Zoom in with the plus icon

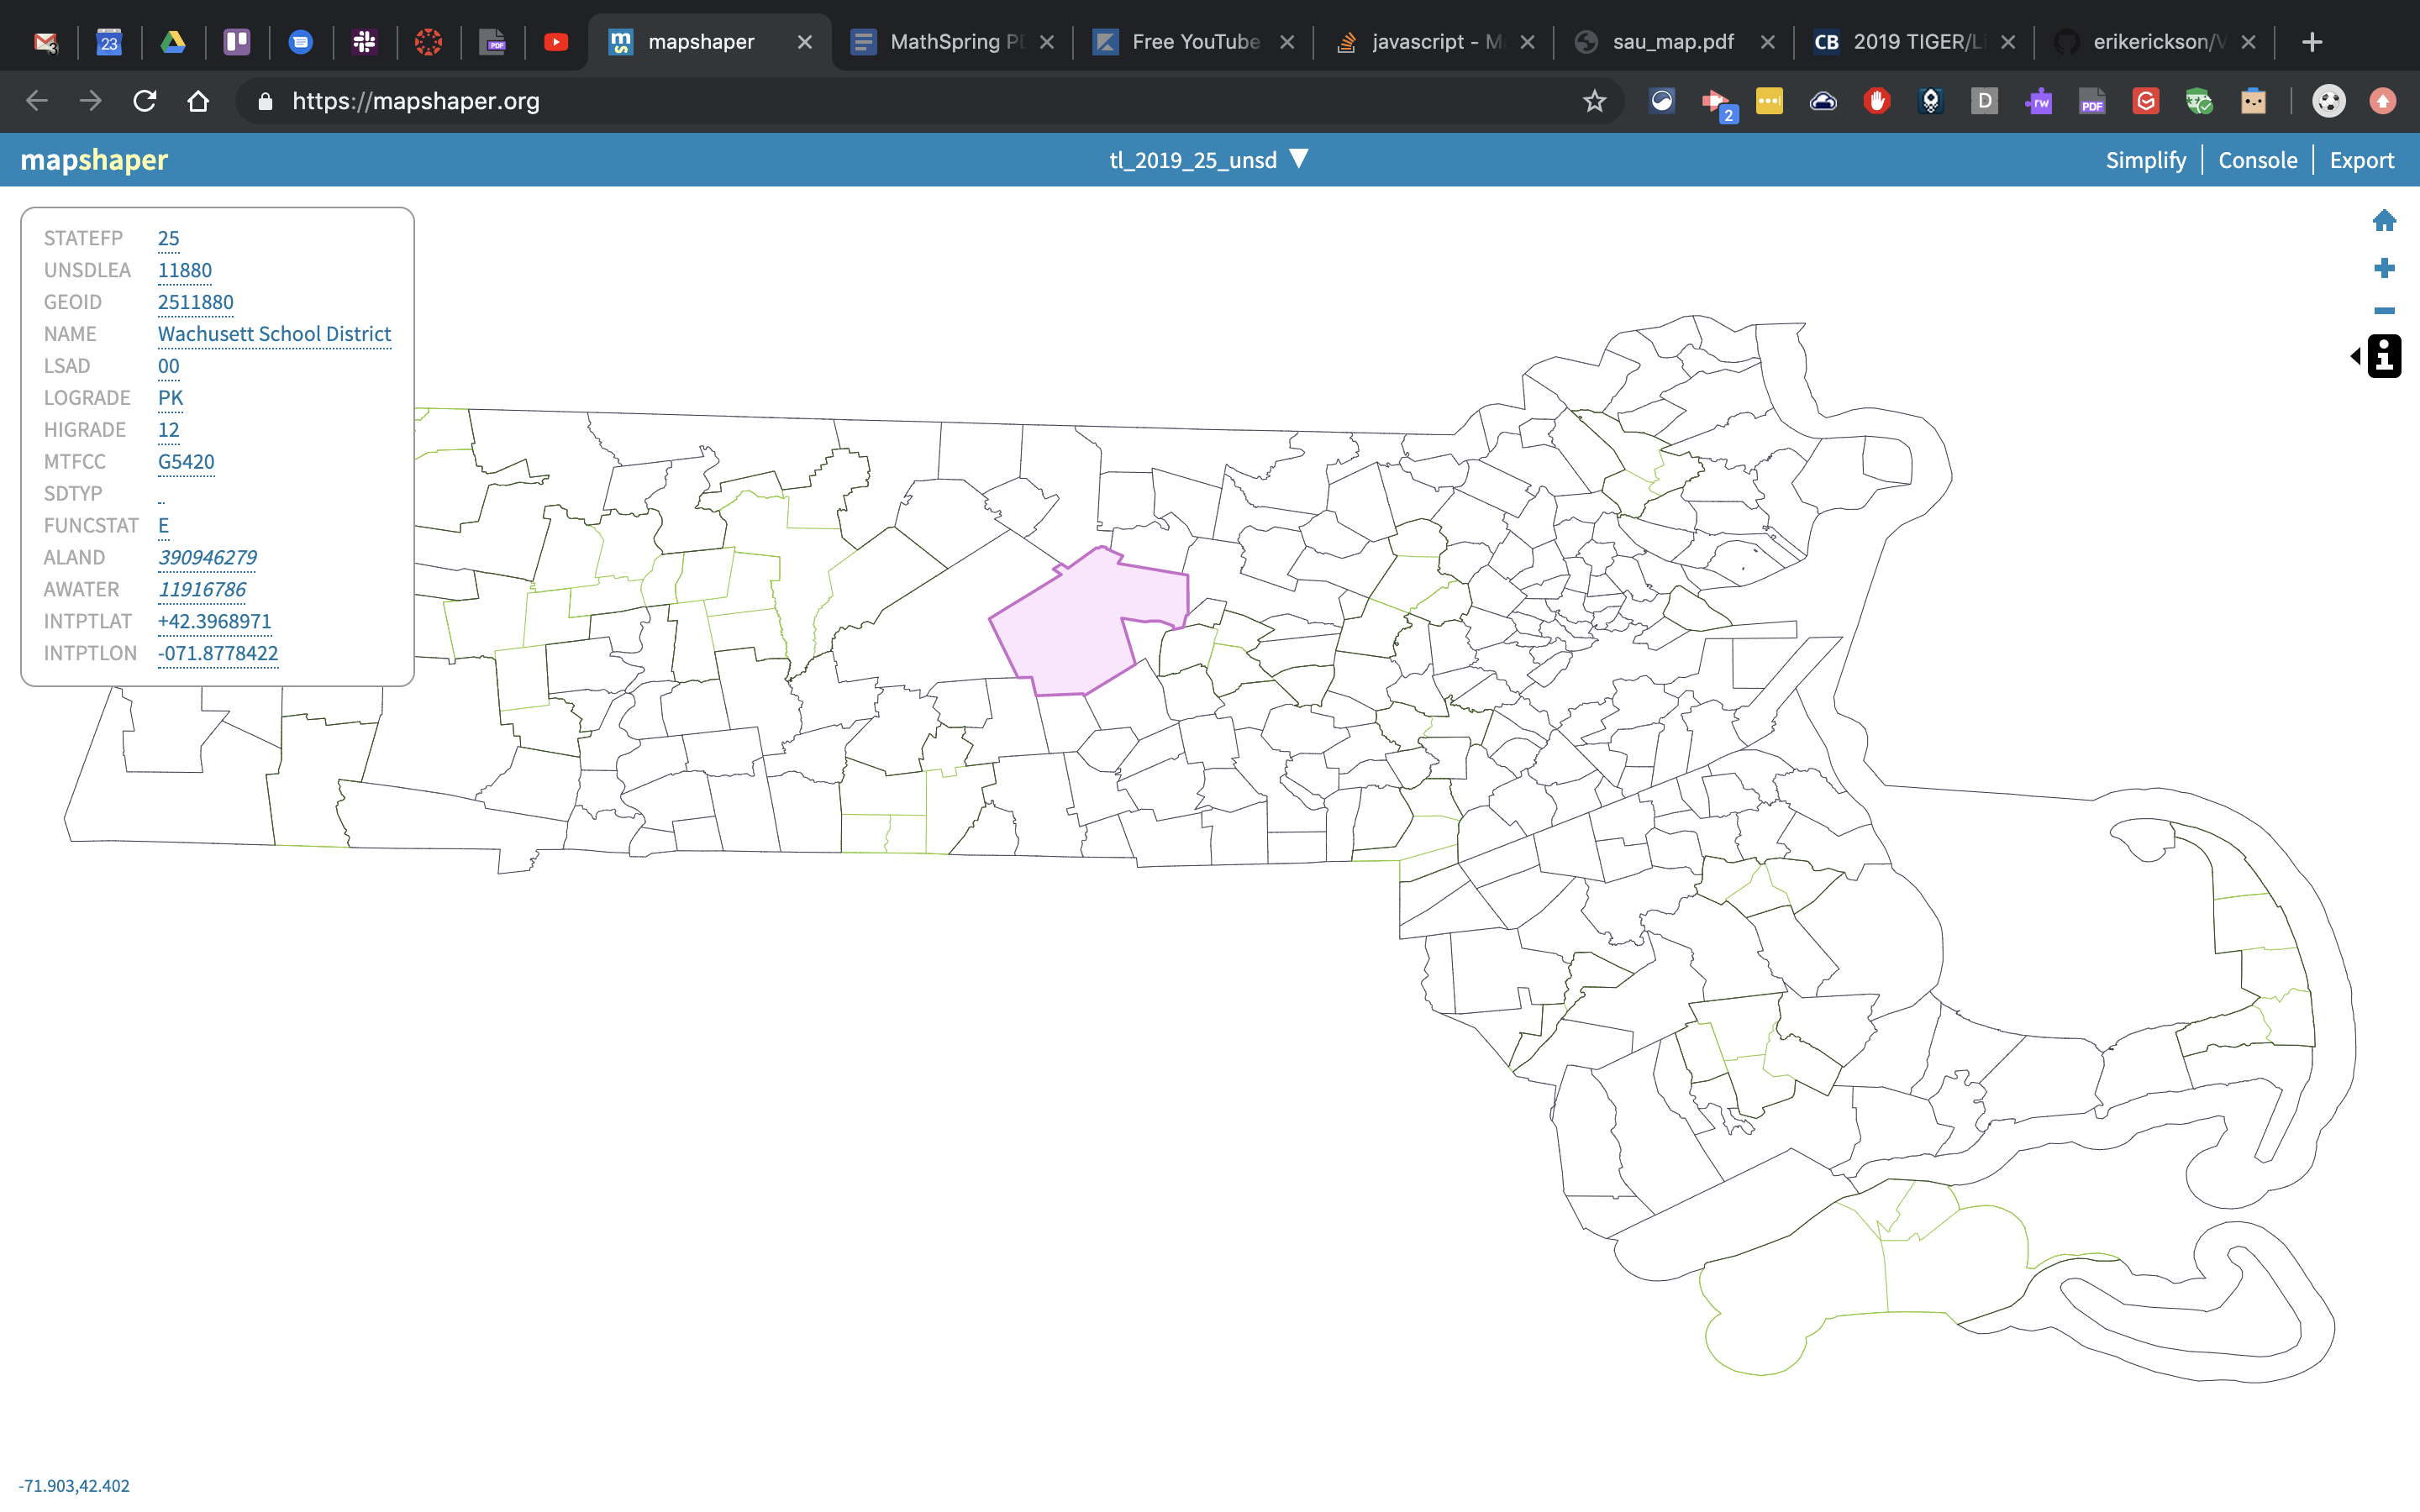(x=2384, y=267)
